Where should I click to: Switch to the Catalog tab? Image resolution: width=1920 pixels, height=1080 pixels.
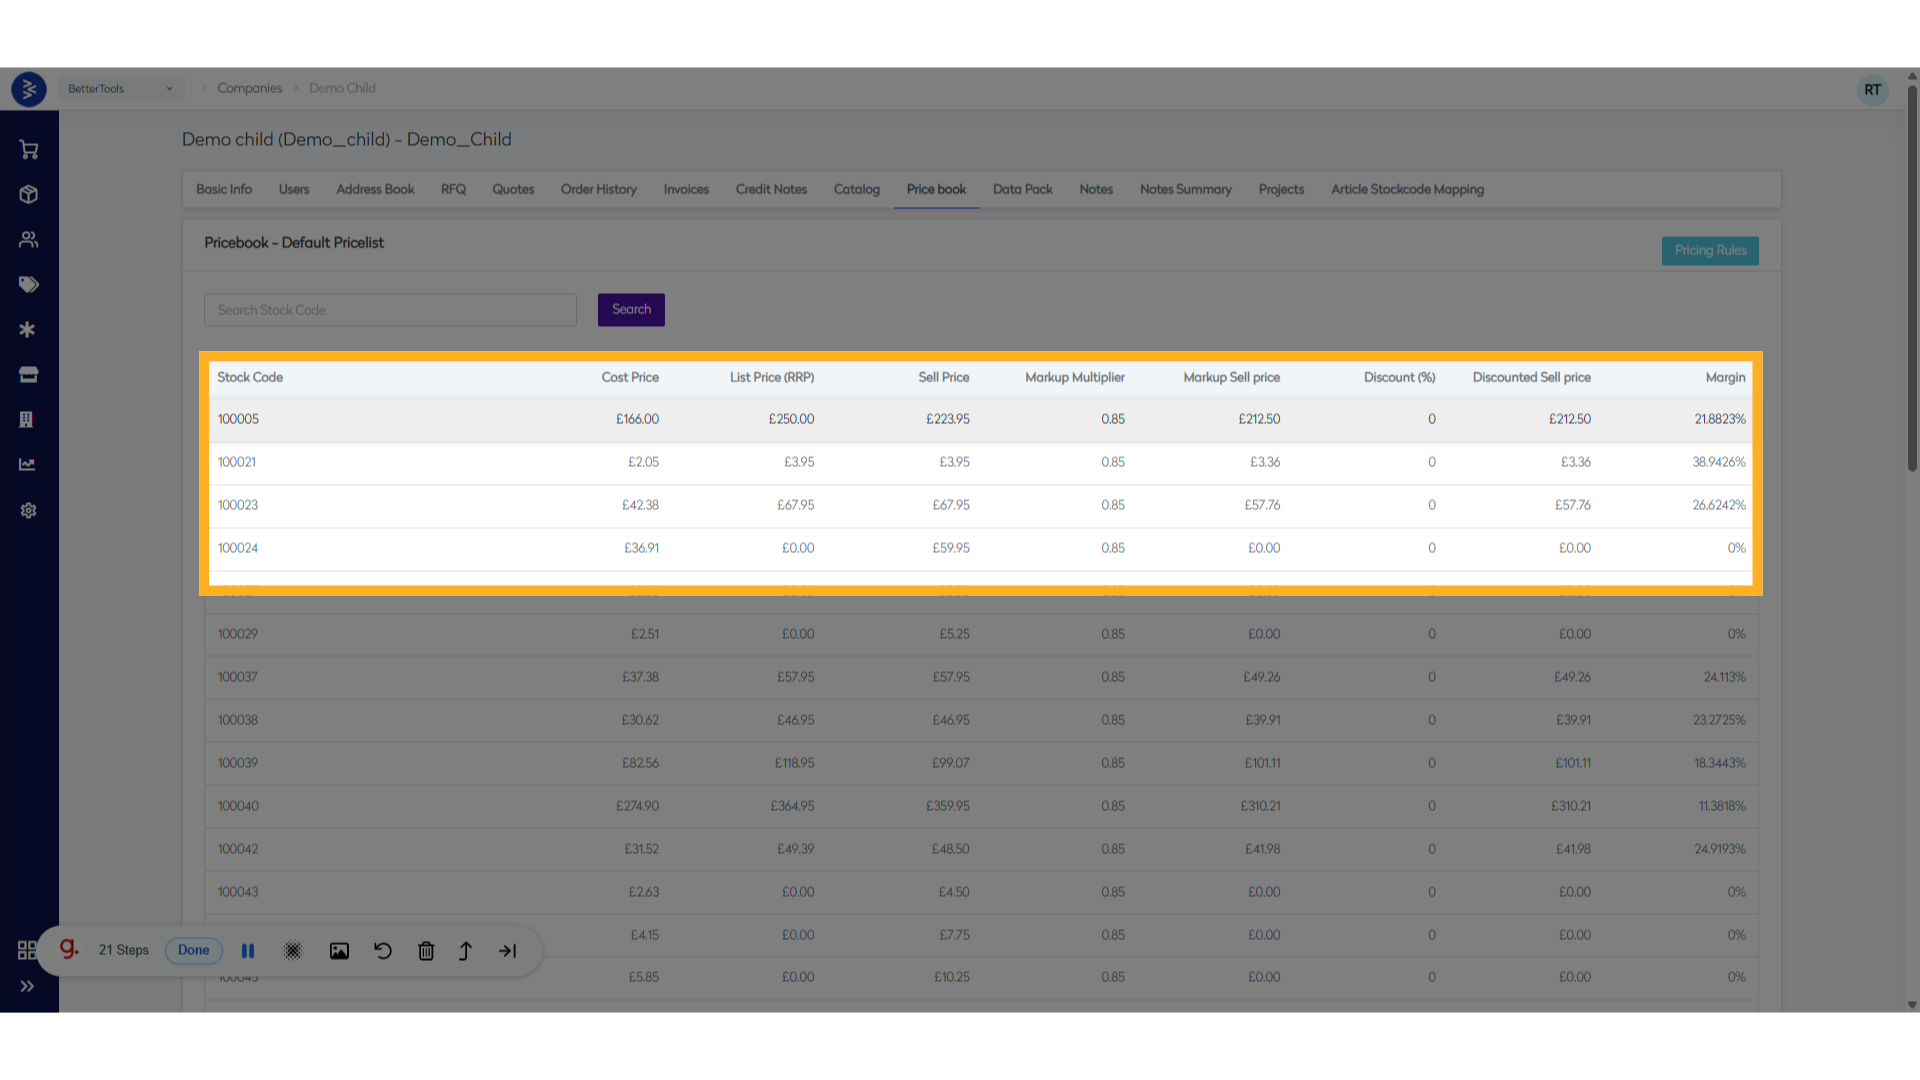click(x=856, y=190)
